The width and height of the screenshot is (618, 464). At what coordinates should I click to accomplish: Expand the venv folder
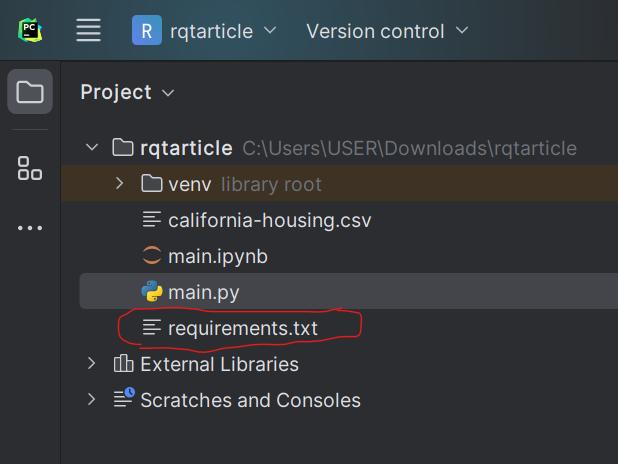120,184
